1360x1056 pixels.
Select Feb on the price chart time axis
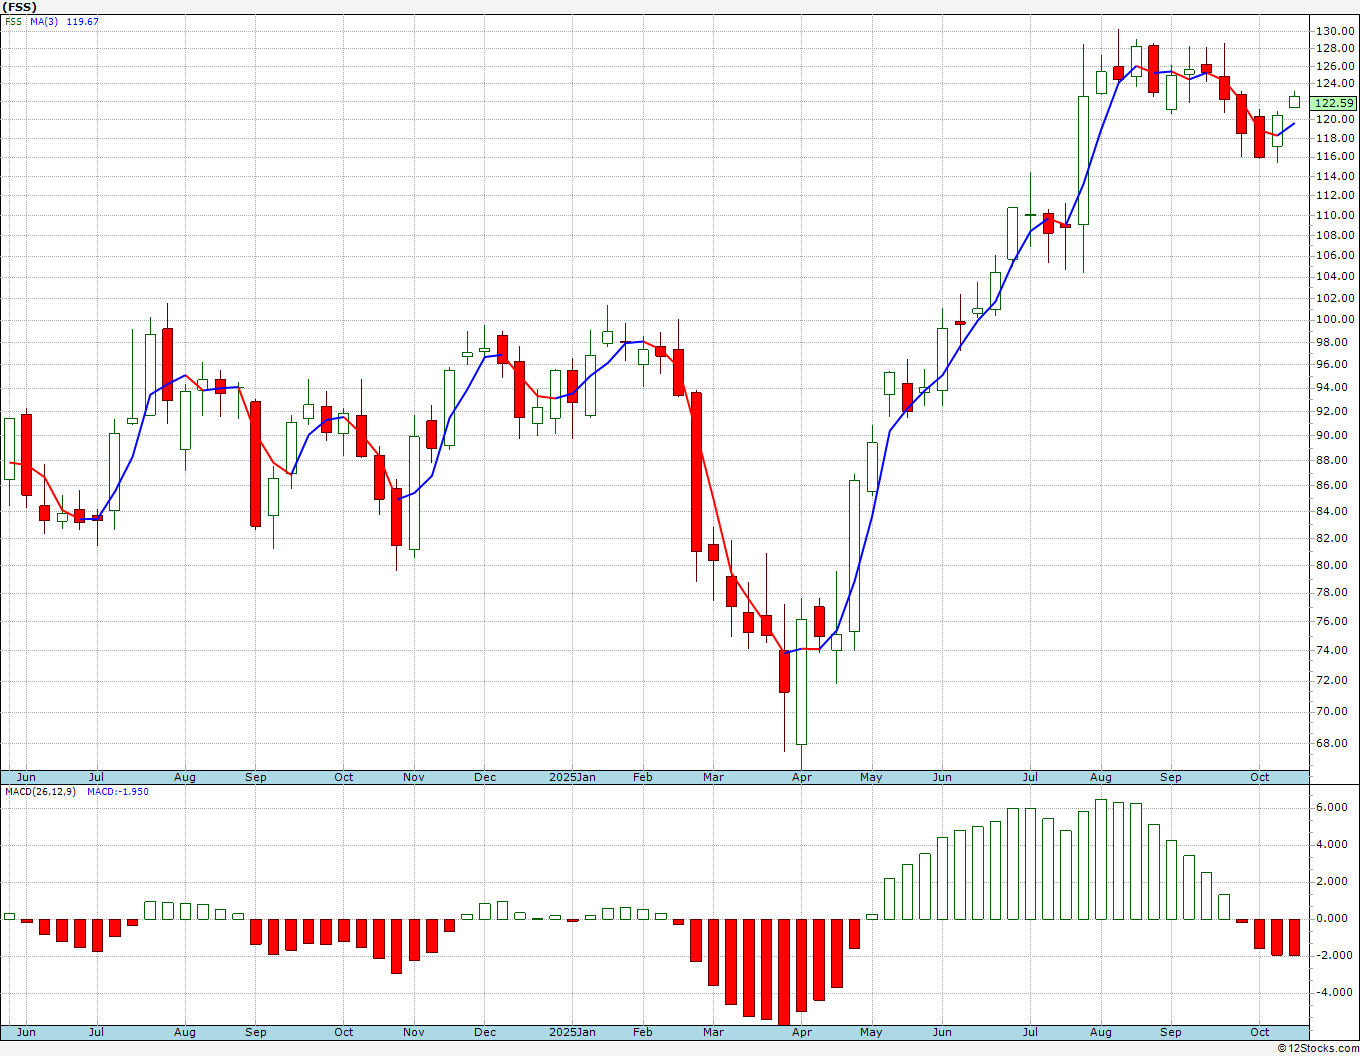[642, 777]
